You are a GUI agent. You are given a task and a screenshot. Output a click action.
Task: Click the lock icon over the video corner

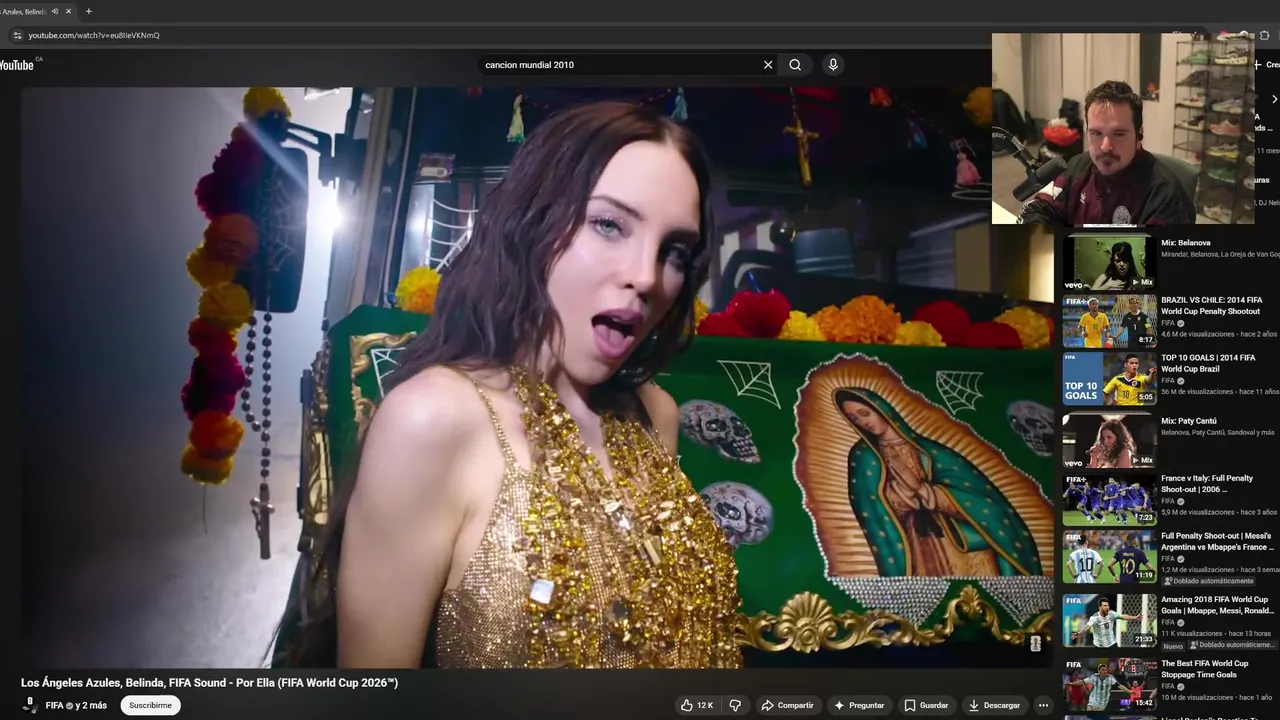[x=1036, y=643]
